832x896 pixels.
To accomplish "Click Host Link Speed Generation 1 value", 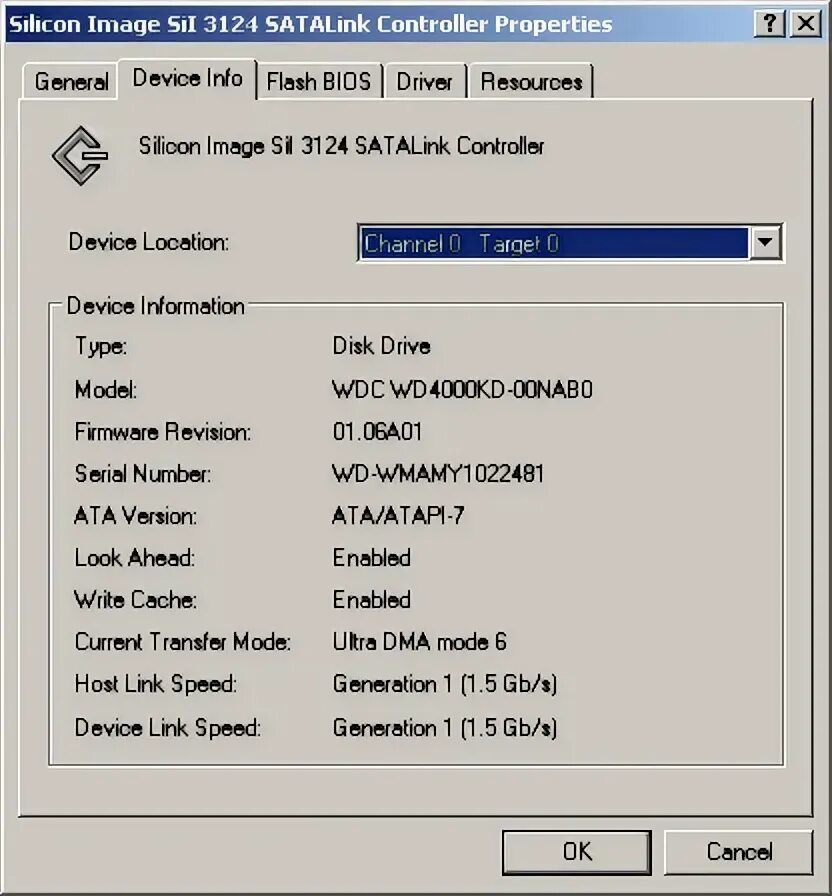I will click(445, 684).
